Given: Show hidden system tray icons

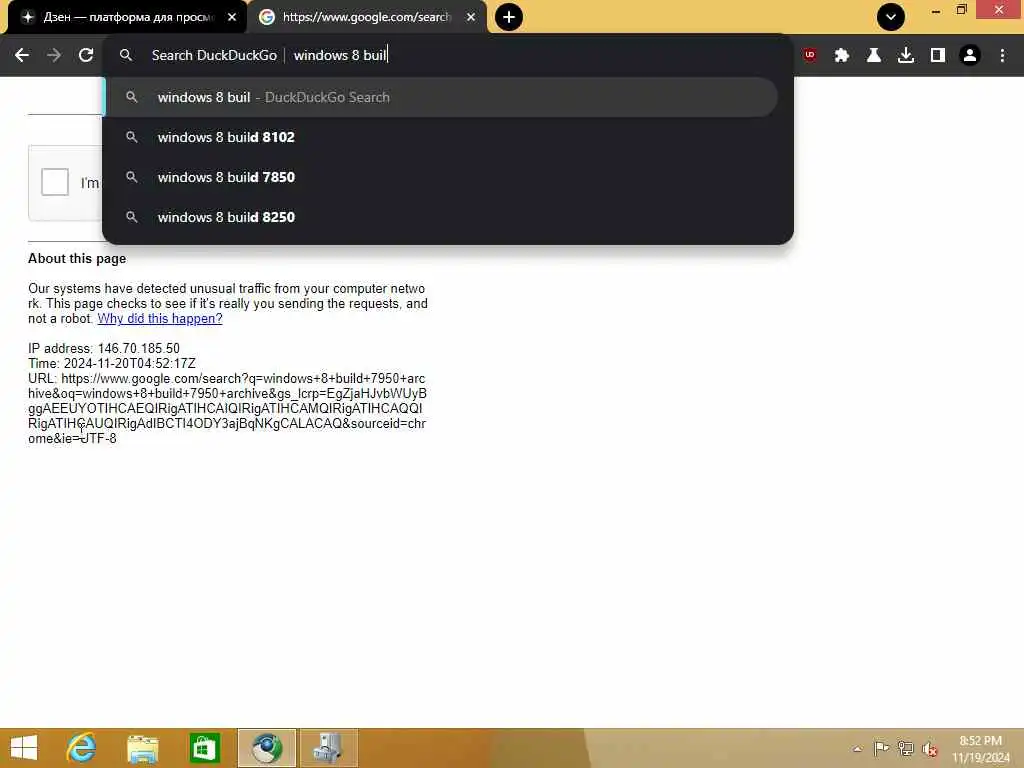Looking at the screenshot, I should click(x=857, y=749).
